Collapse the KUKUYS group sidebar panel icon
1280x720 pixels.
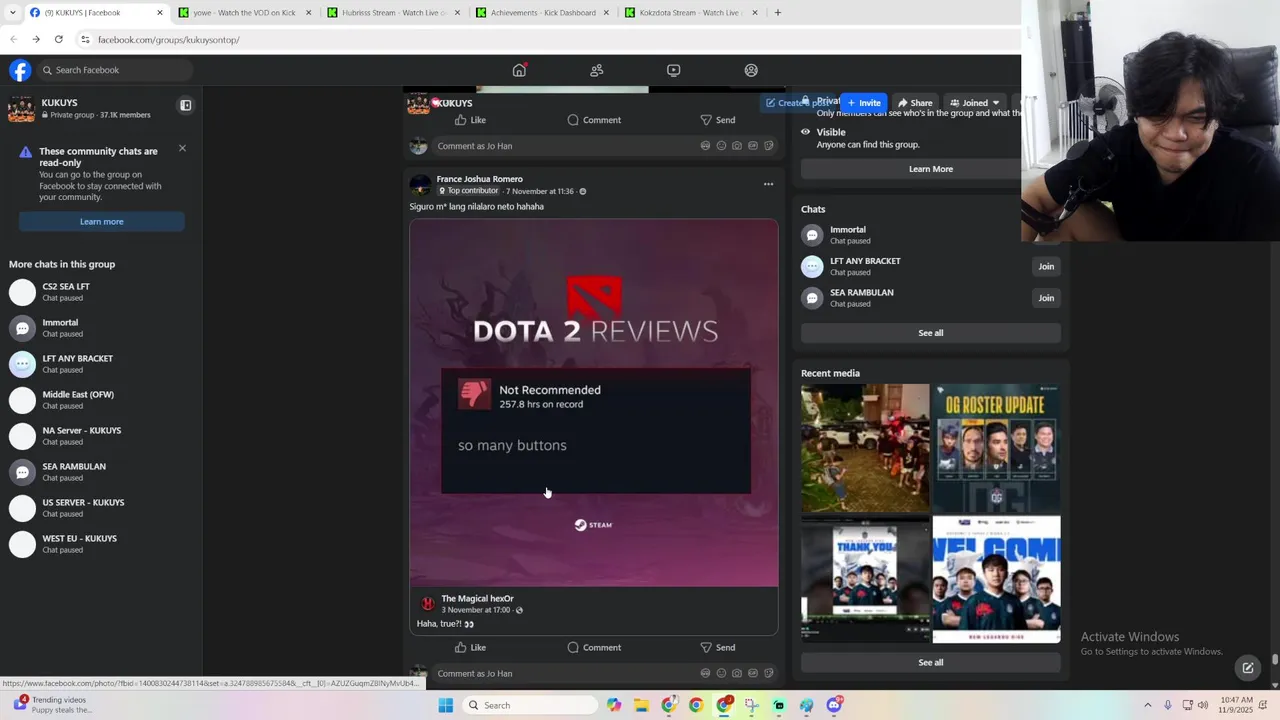coord(185,105)
